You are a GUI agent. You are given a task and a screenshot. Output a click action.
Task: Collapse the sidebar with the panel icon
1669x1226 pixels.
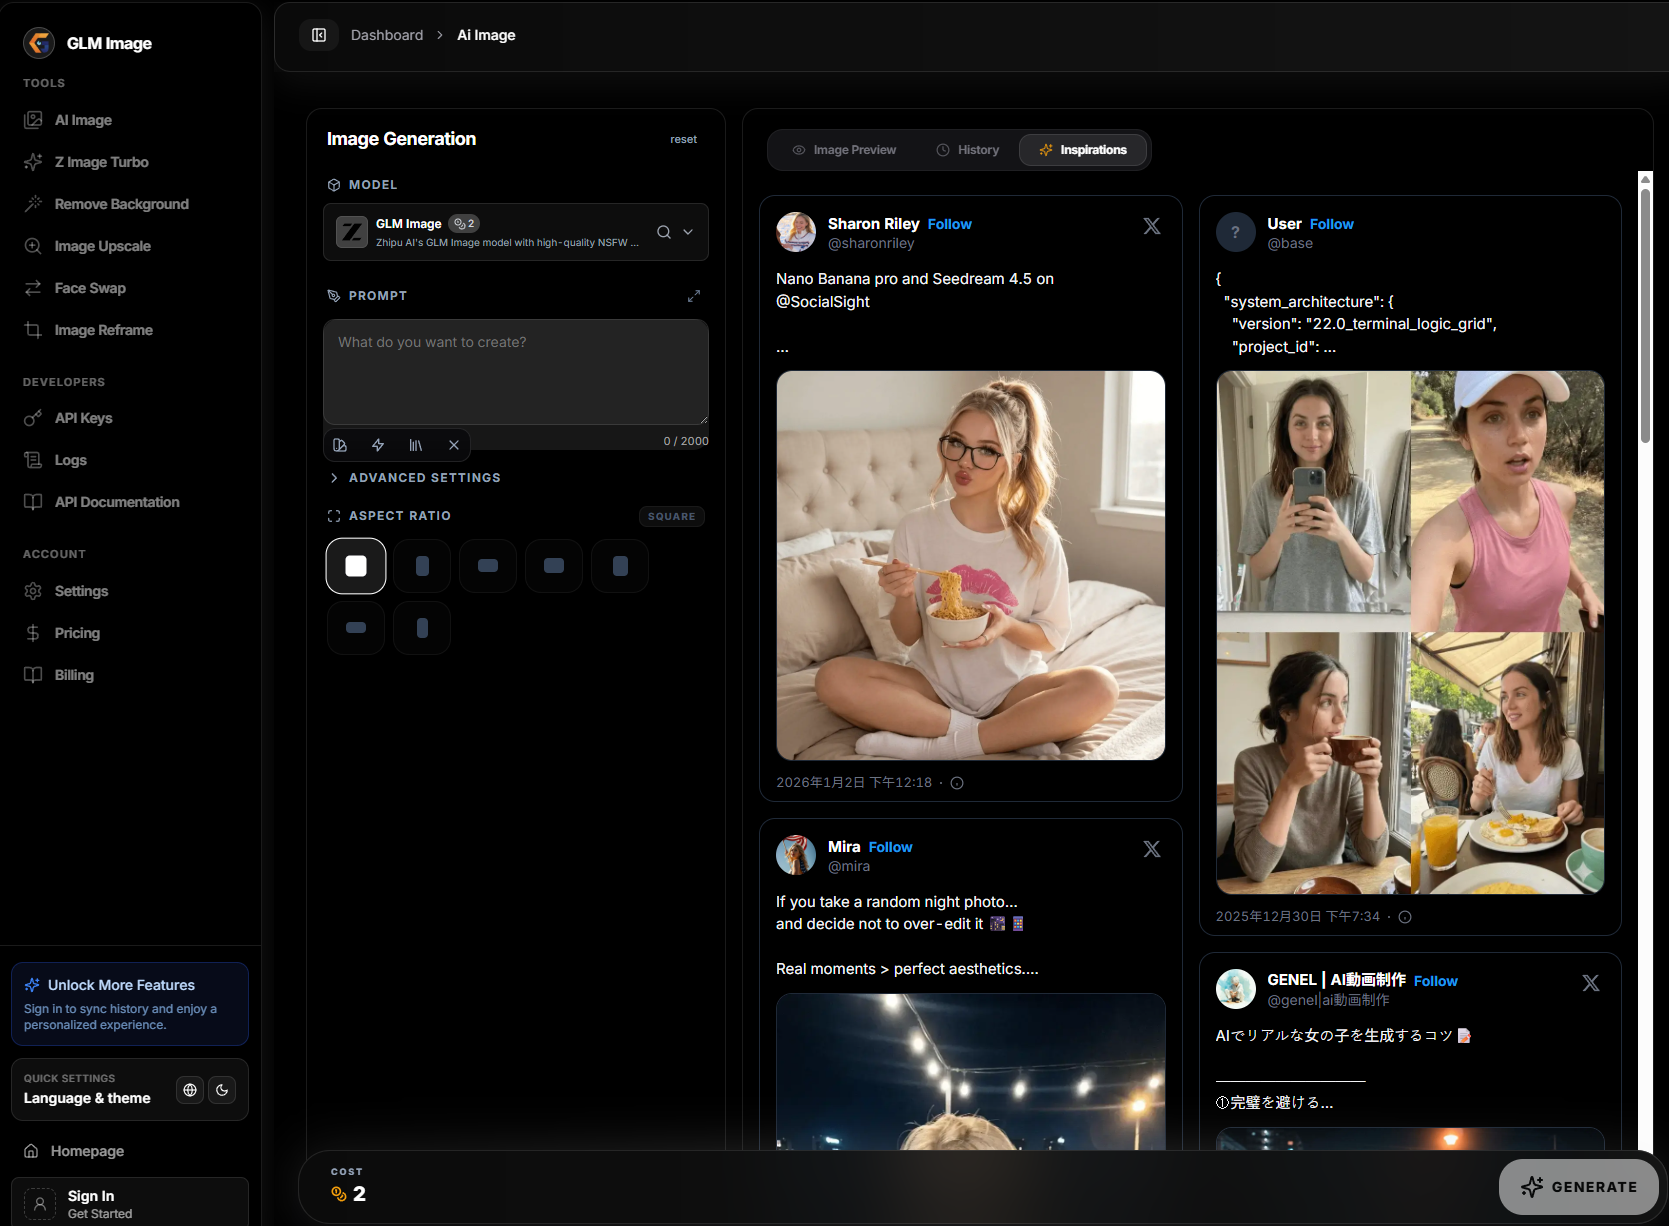(319, 35)
